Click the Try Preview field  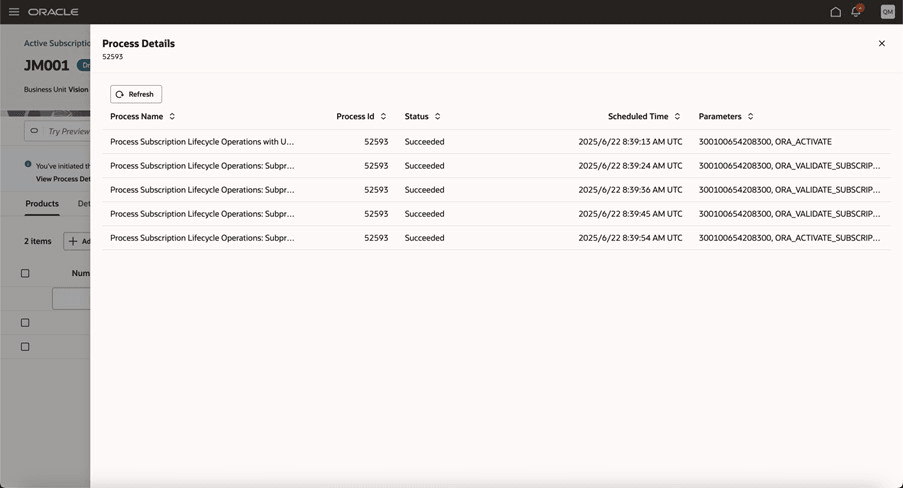57,131
